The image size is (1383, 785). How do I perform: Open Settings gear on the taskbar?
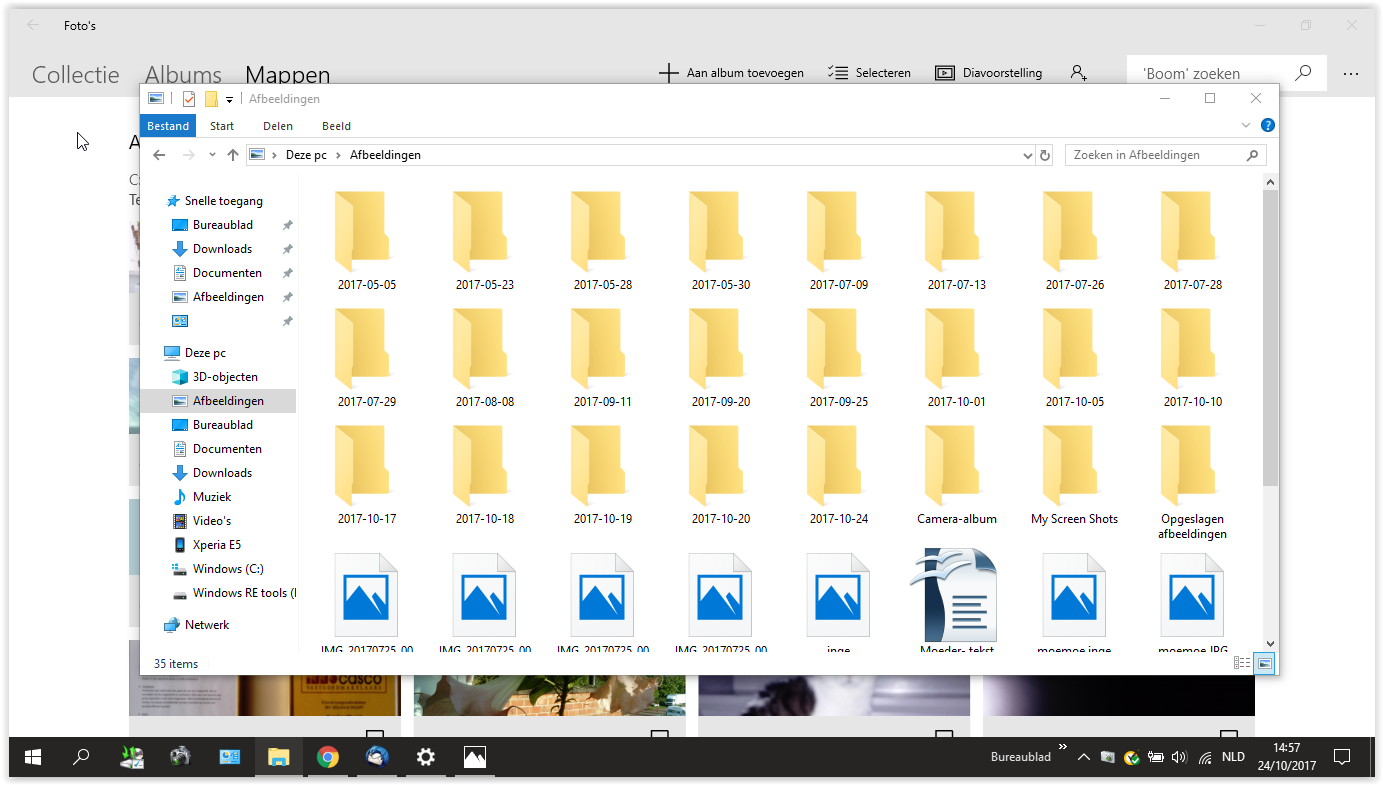[426, 757]
